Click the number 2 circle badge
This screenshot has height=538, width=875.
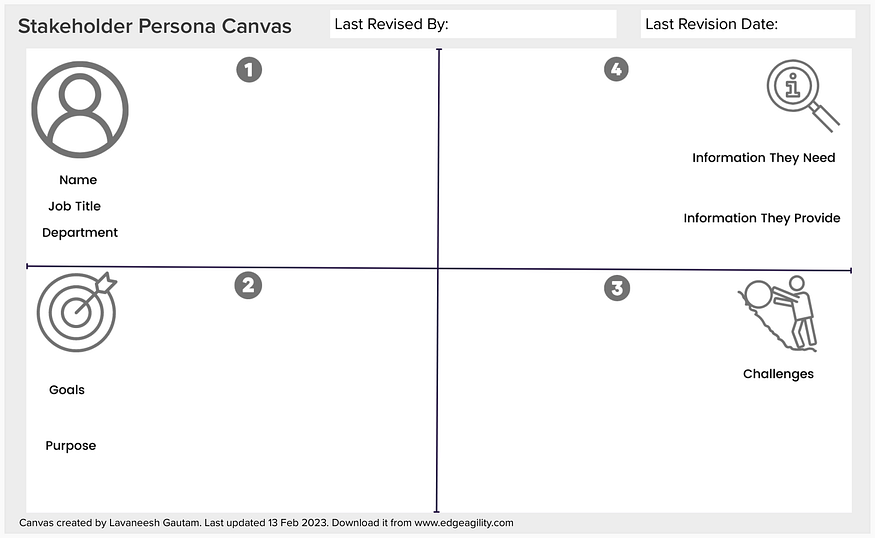(248, 286)
